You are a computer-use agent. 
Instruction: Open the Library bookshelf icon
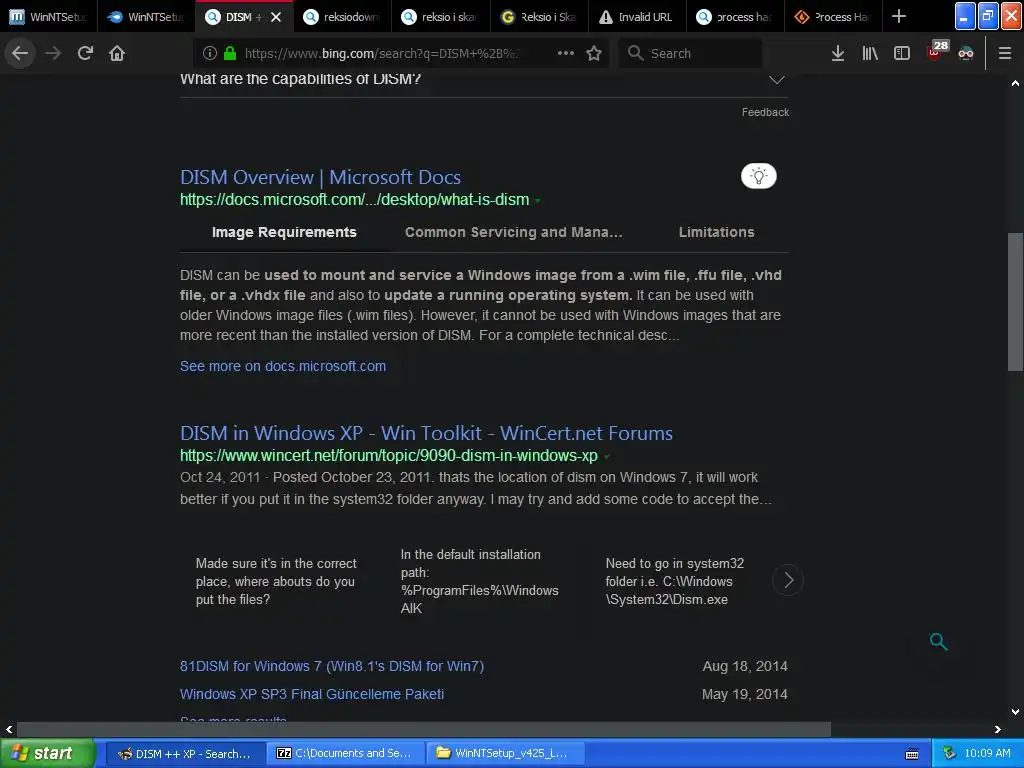point(870,53)
